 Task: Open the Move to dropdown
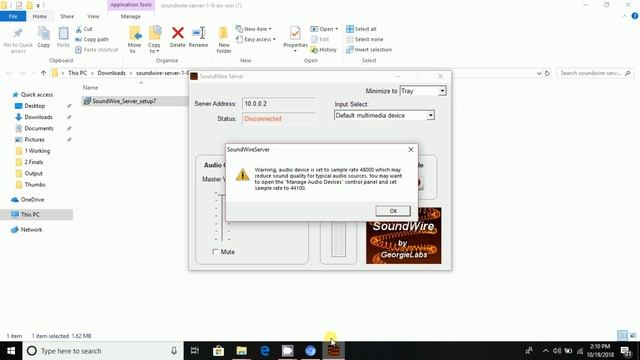click(x=134, y=39)
